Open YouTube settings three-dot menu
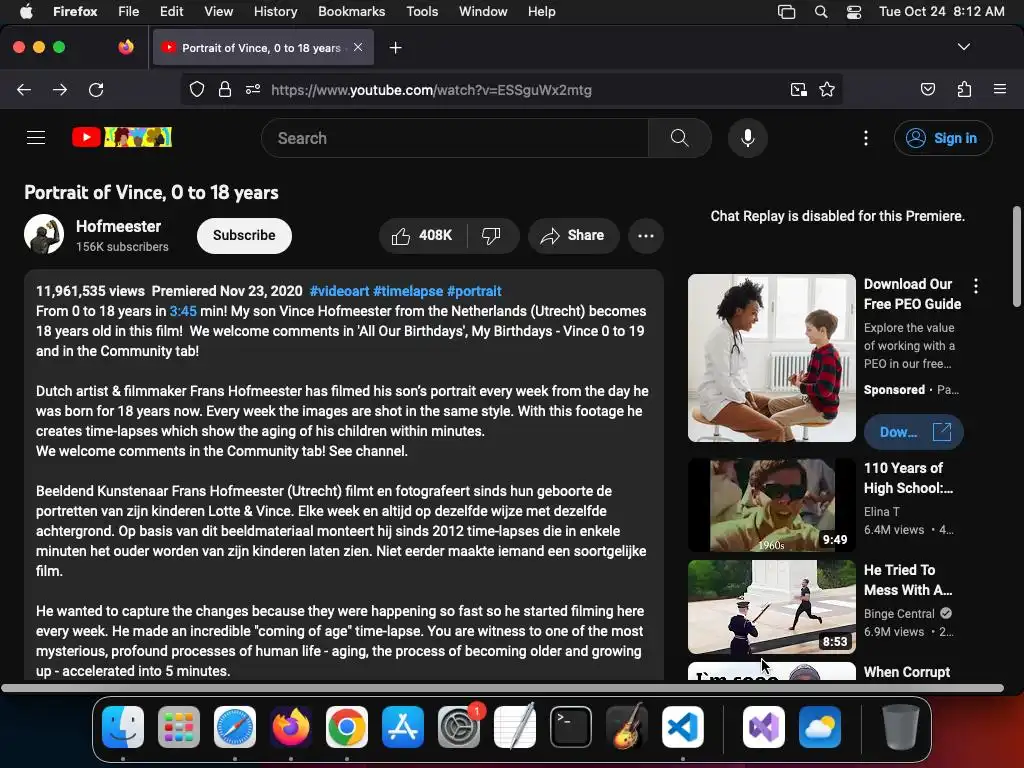1024x768 pixels. (866, 138)
